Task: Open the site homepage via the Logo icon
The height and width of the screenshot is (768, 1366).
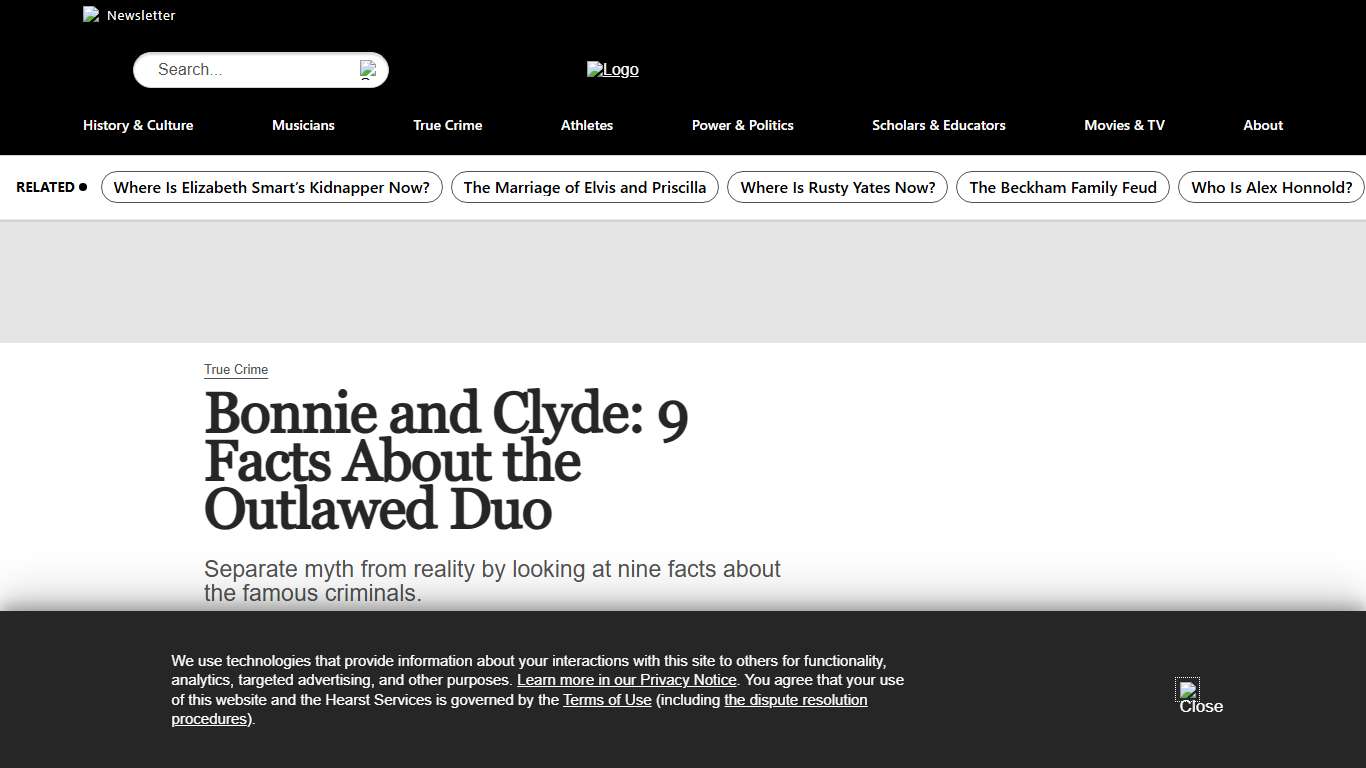Action: pos(612,69)
